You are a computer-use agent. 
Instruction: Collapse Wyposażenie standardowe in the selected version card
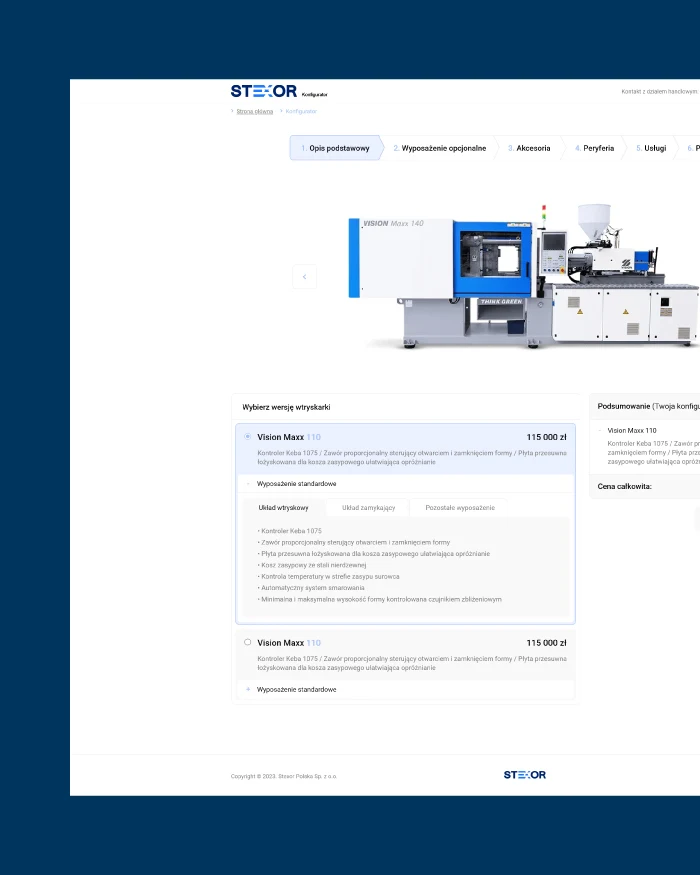248,484
